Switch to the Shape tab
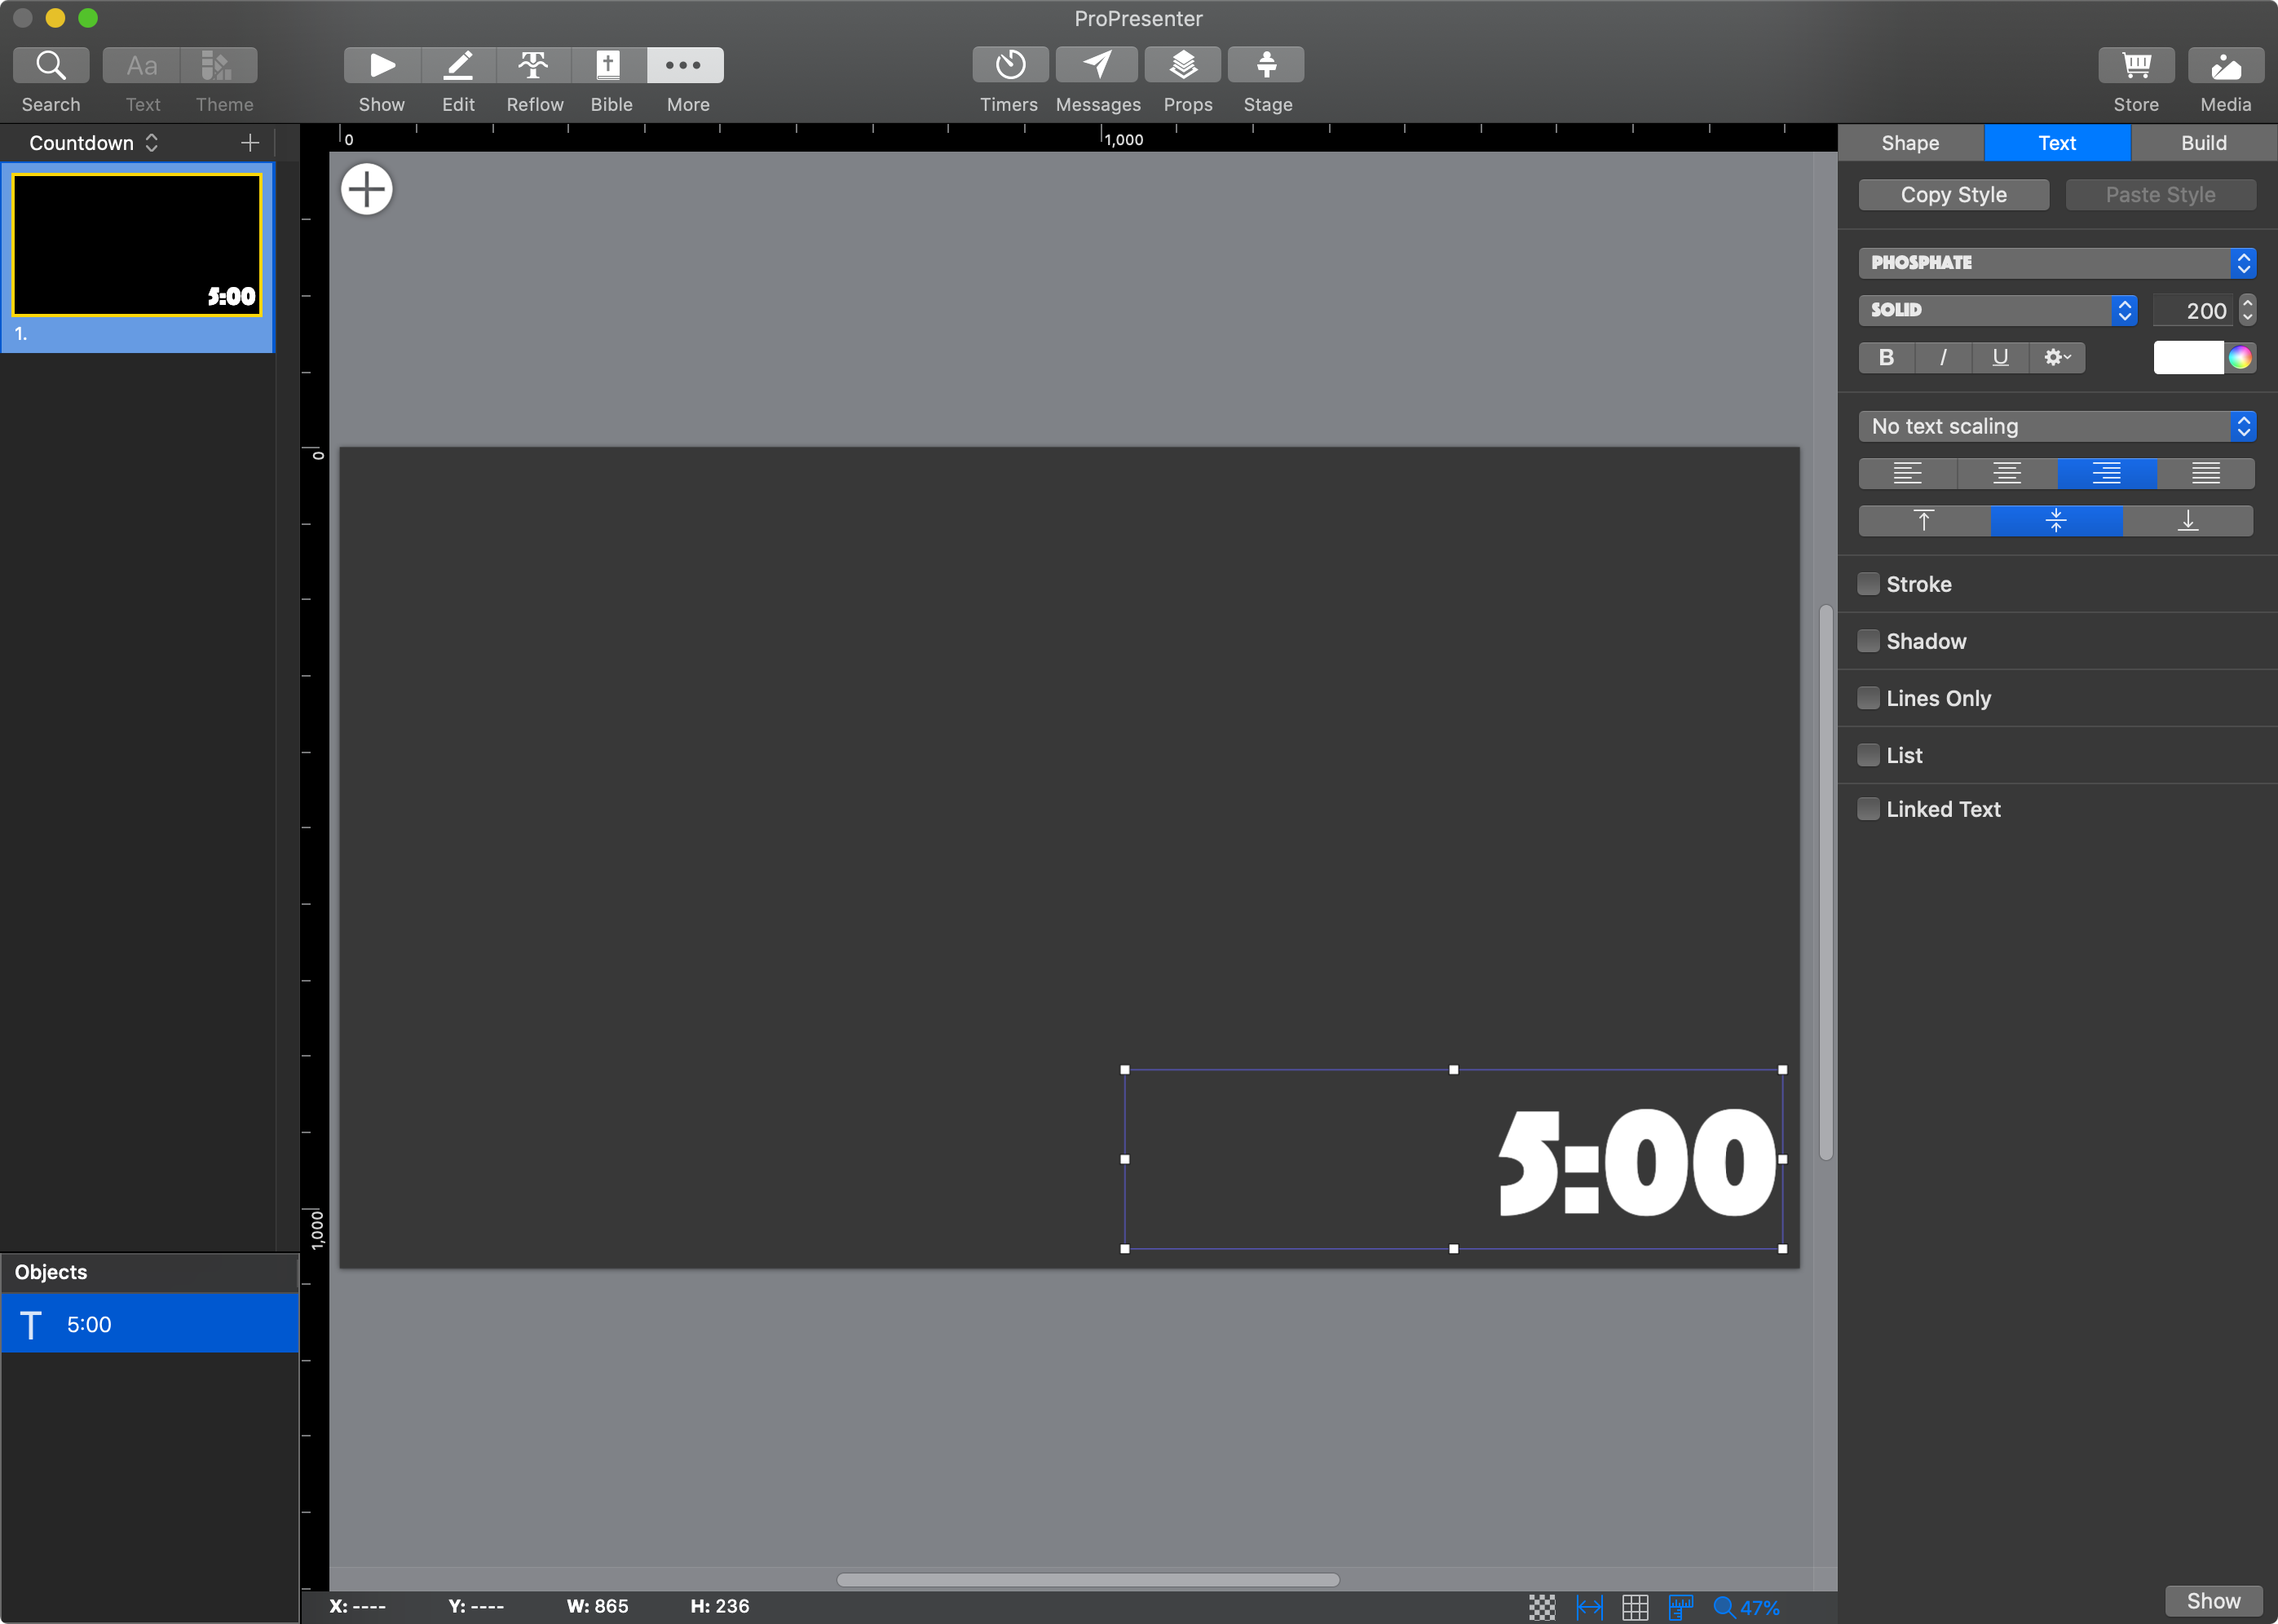Screen dimensions: 2278x1624 pos(1909,143)
